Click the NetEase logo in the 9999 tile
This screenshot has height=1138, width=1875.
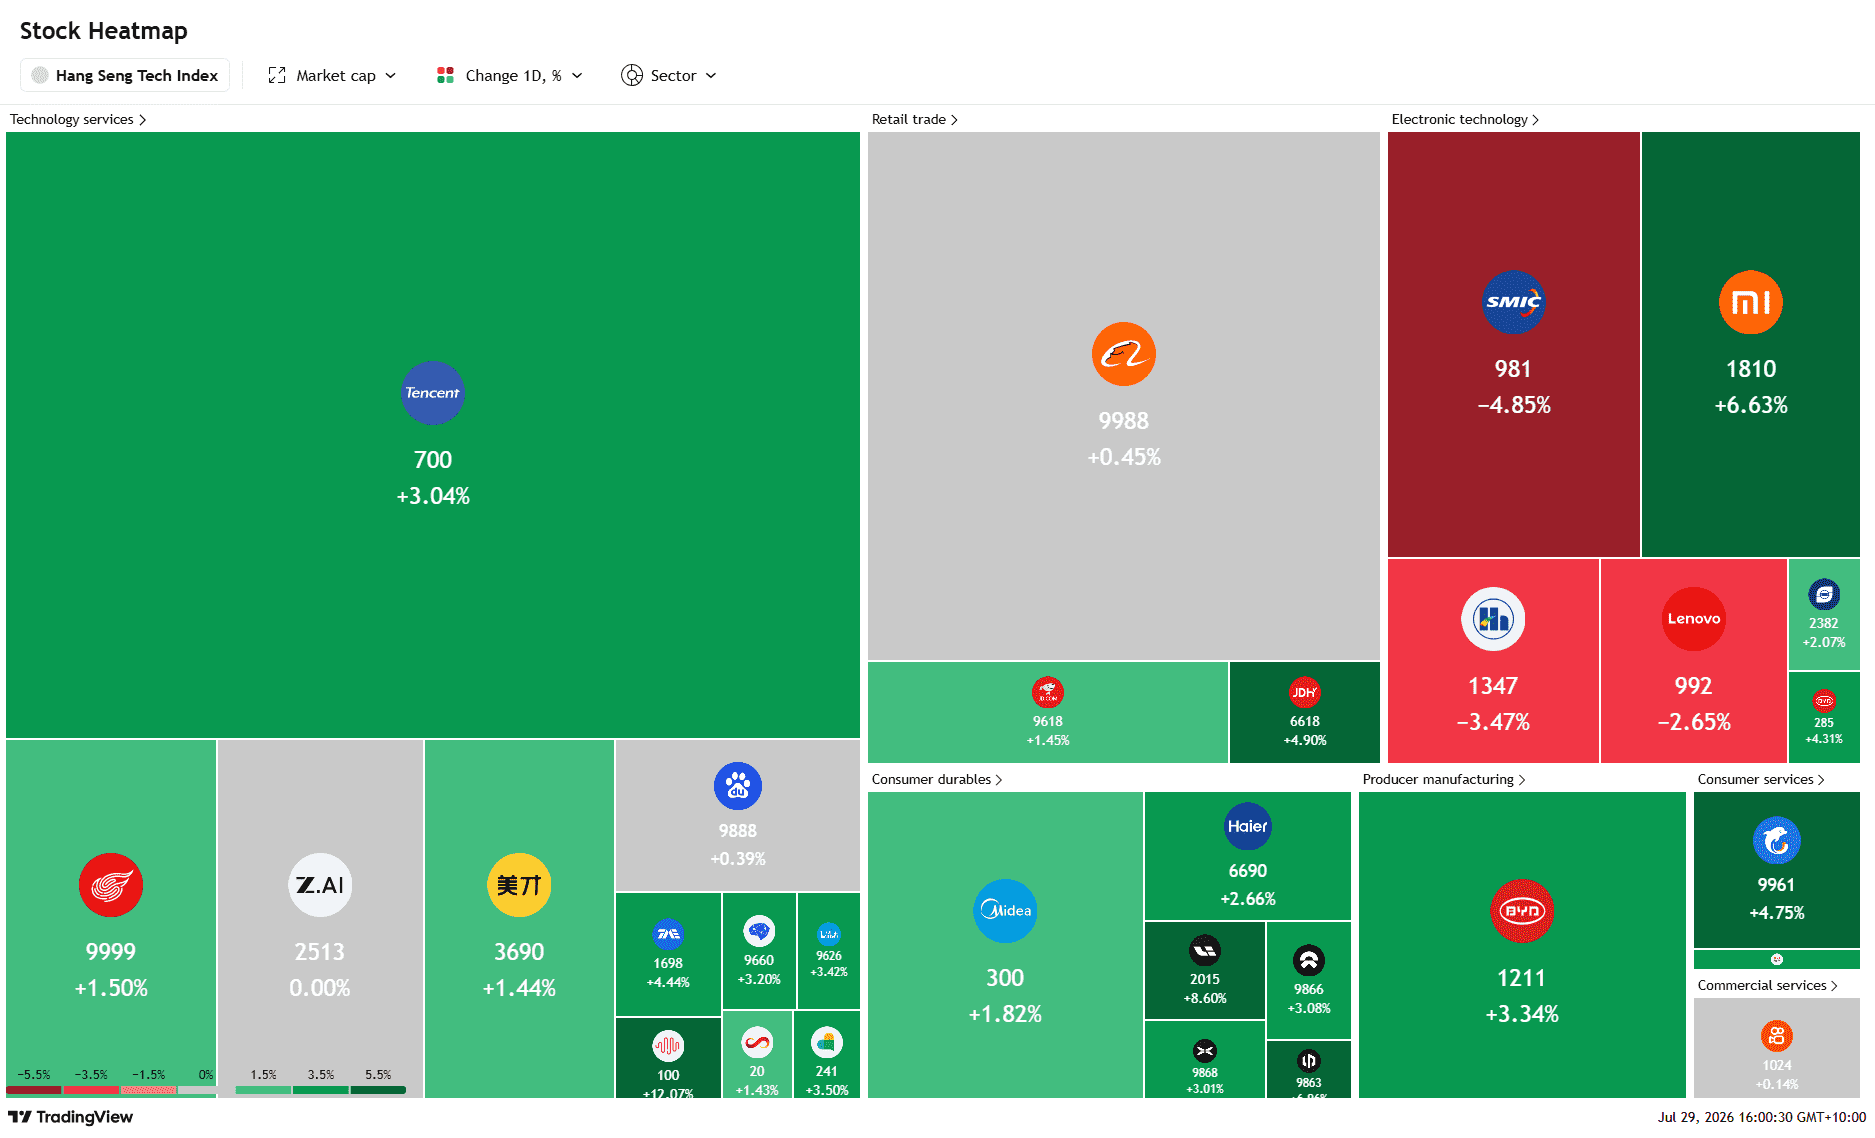coord(111,885)
